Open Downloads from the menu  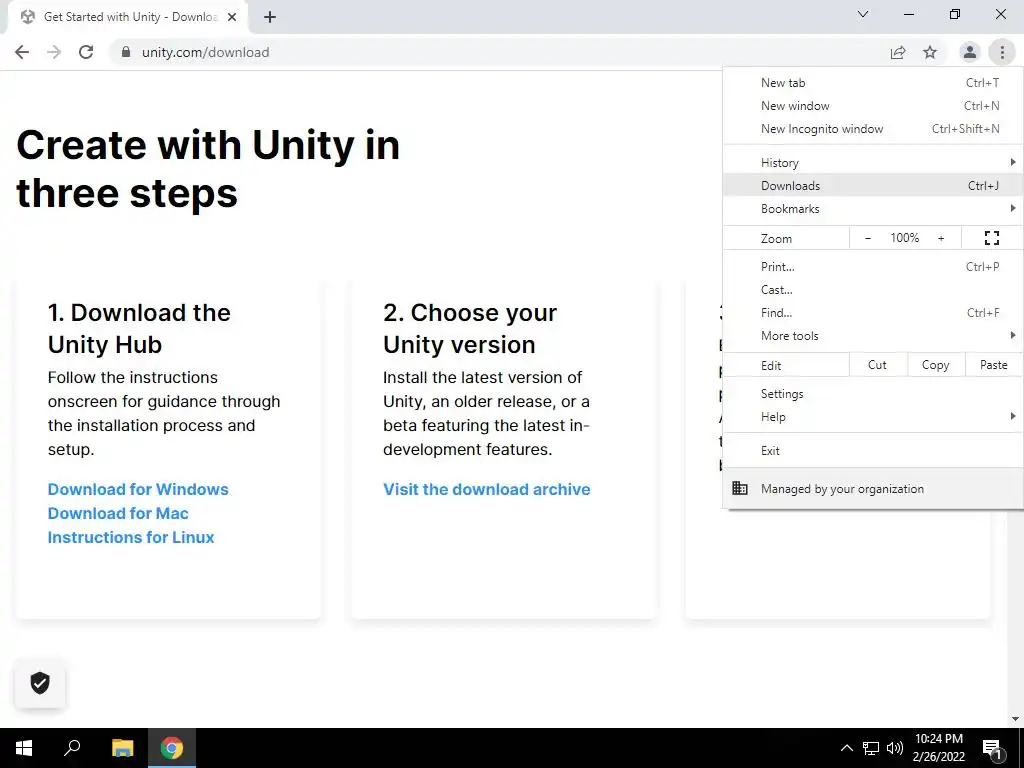click(873, 185)
